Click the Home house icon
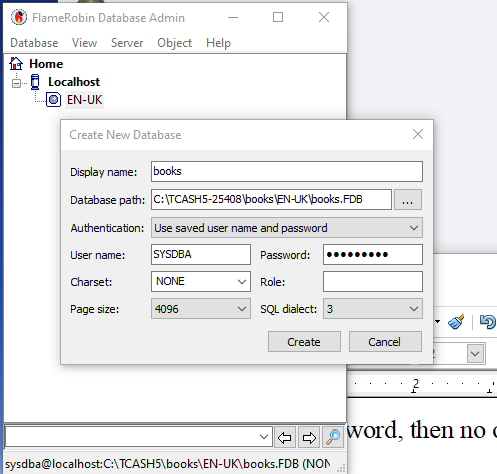The width and height of the screenshot is (497, 474). click(16, 63)
